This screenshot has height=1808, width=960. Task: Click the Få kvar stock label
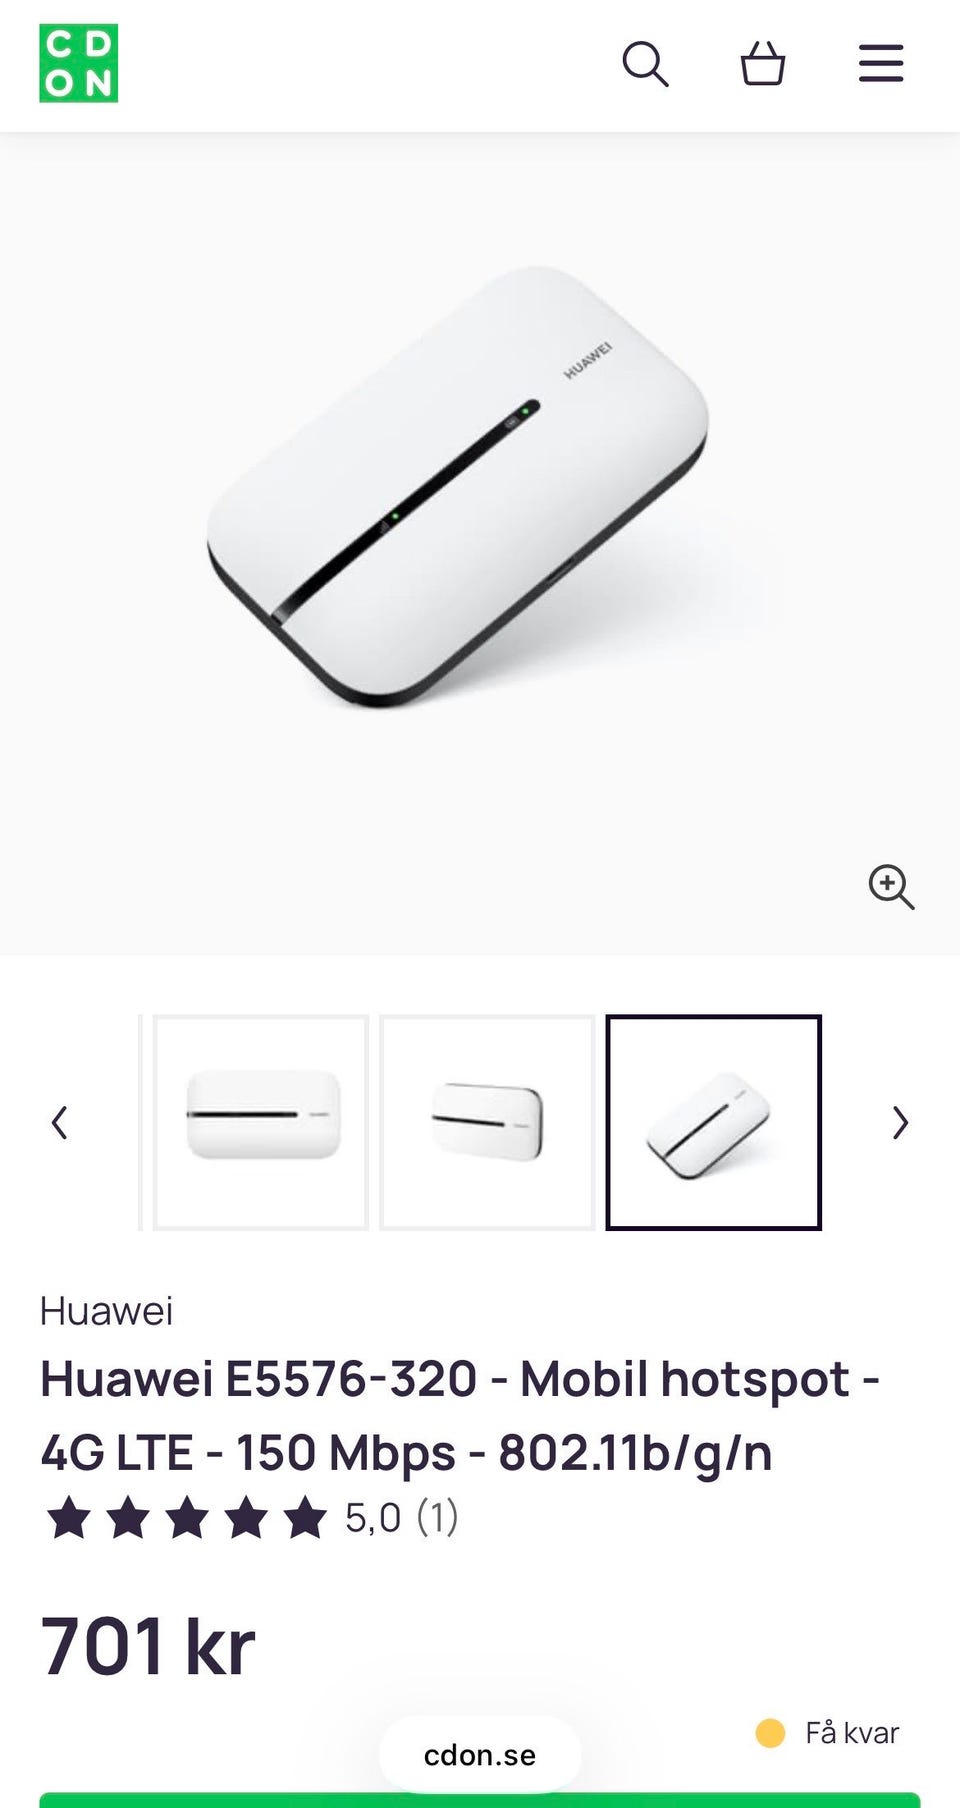point(852,1733)
